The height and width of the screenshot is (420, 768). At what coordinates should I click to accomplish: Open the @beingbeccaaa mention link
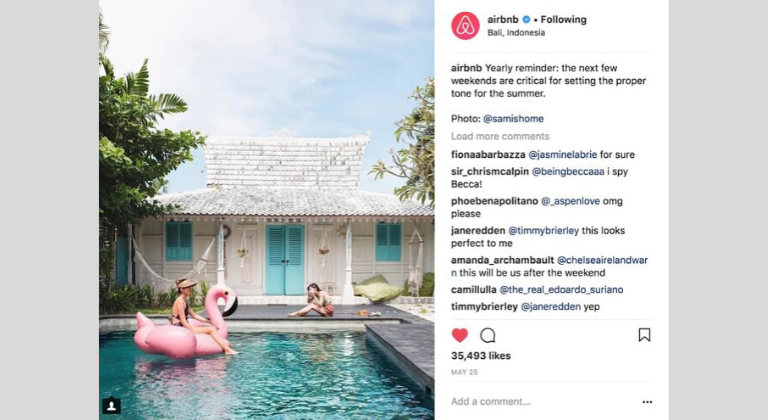coord(568,172)
